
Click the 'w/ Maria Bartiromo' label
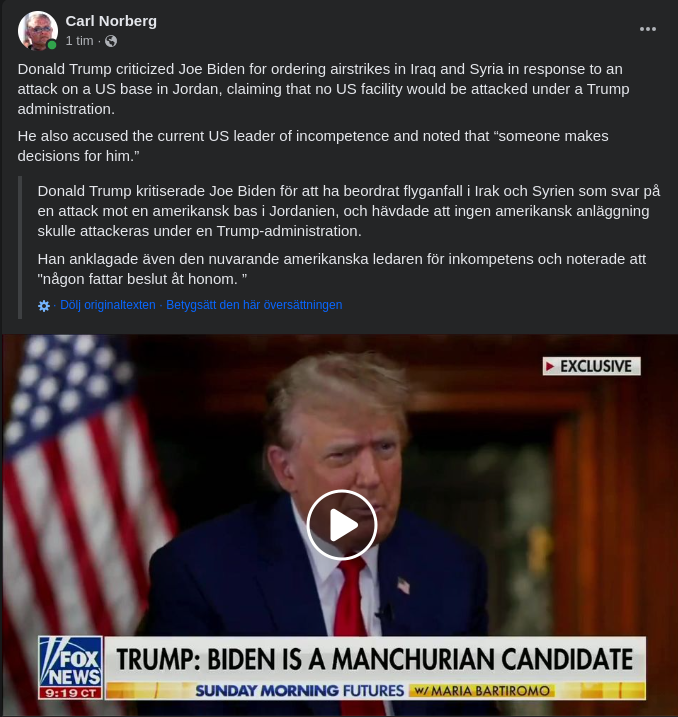pyautogui.click(x=482, y=690)
